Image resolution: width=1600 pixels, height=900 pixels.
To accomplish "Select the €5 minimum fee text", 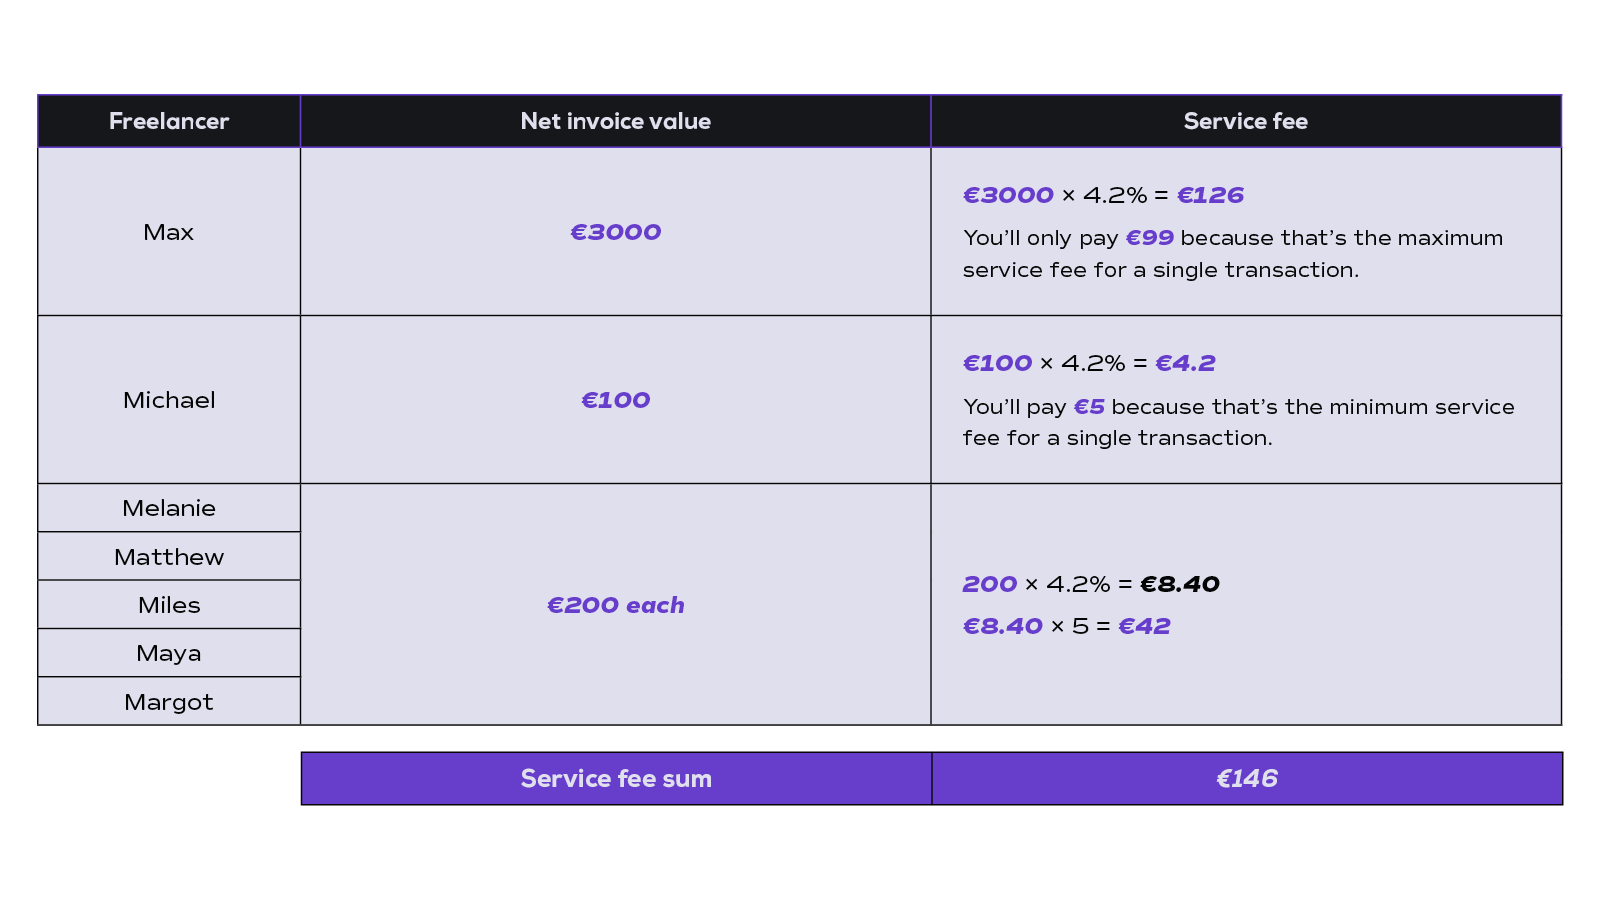I will pos(1089,407).
